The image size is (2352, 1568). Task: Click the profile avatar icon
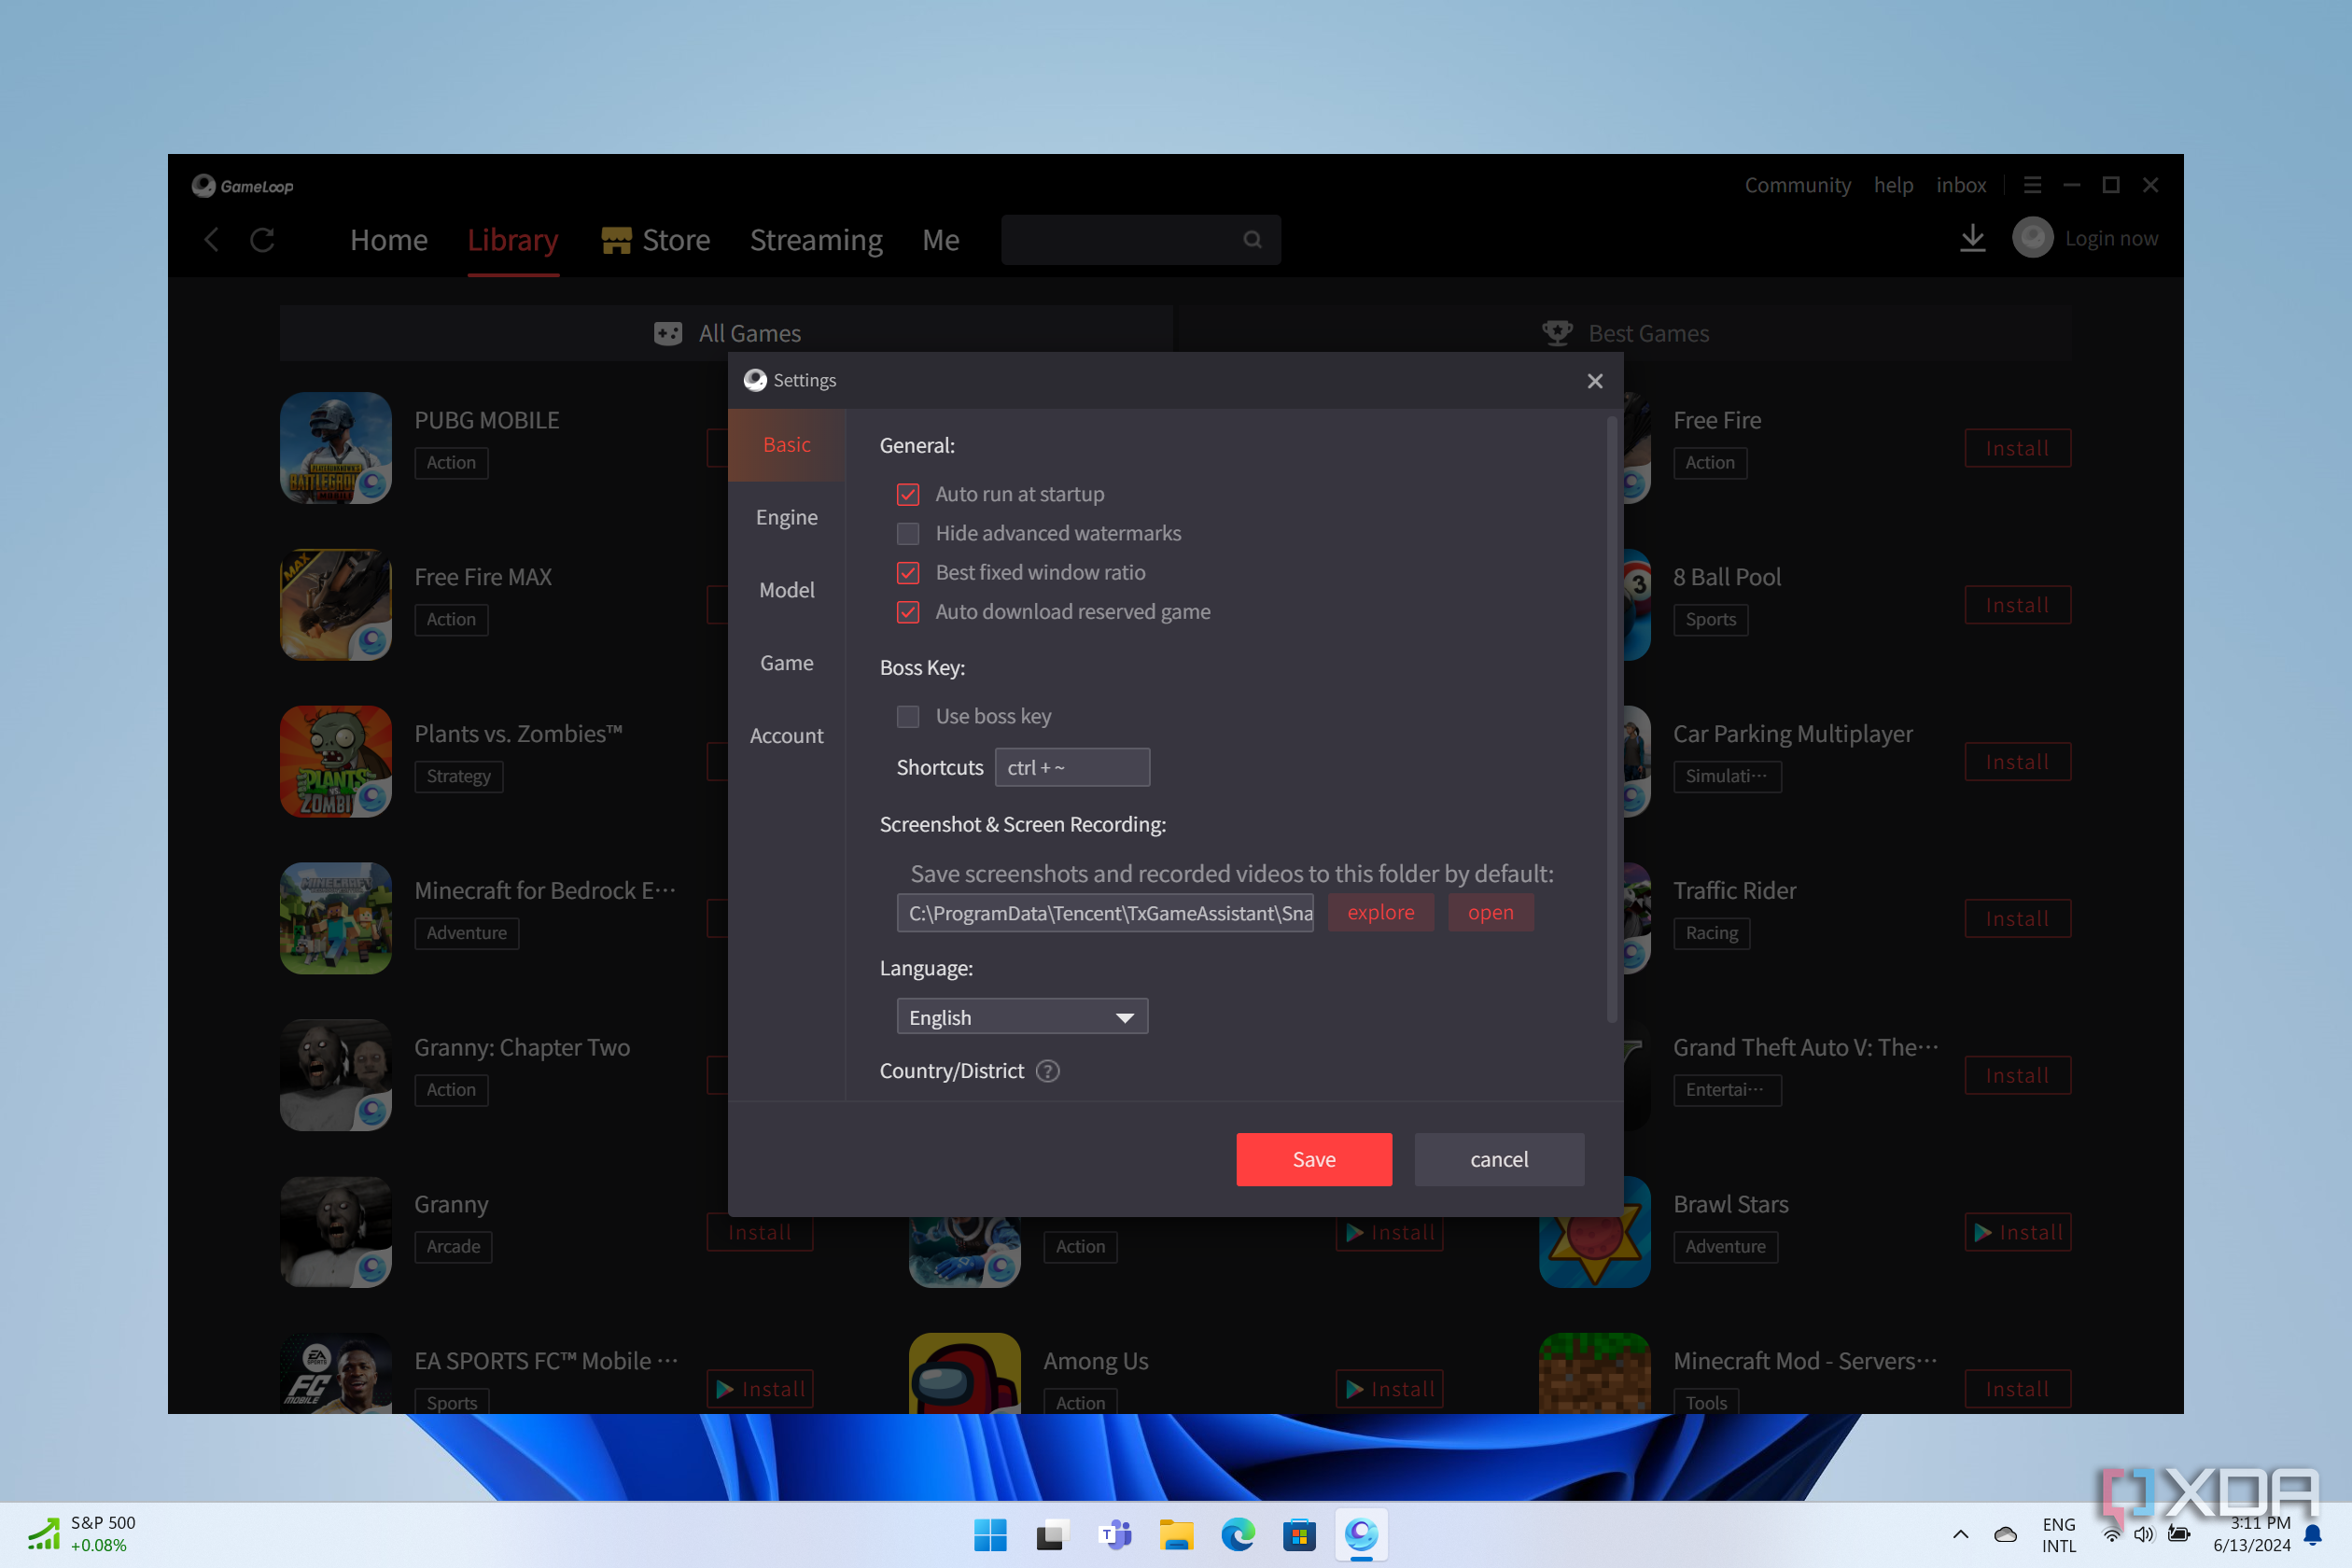pos(2032,239)
